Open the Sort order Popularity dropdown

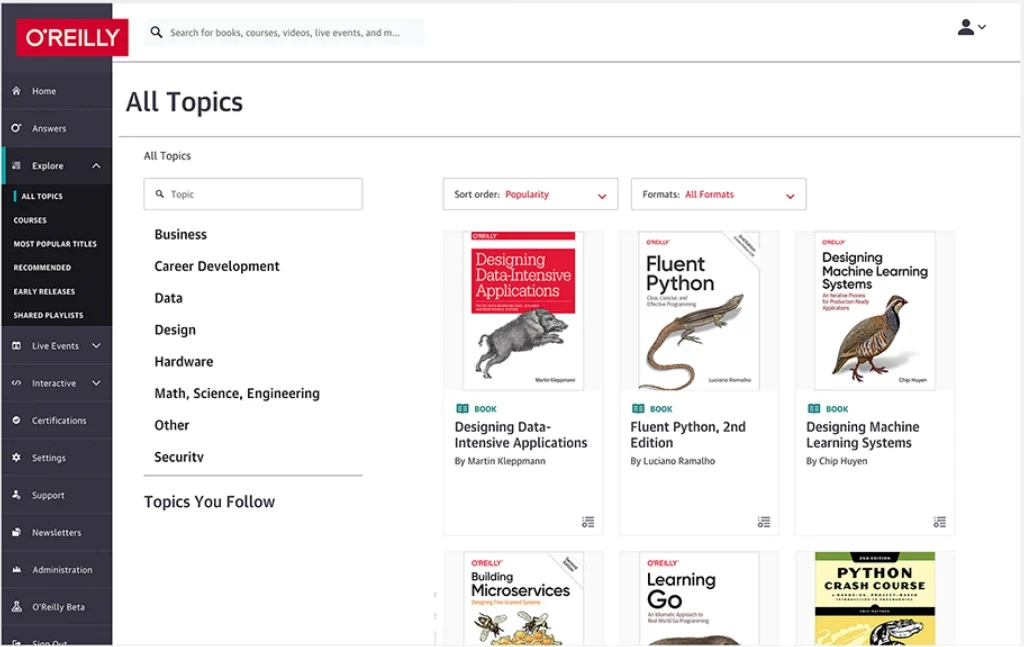click(530, 195)
